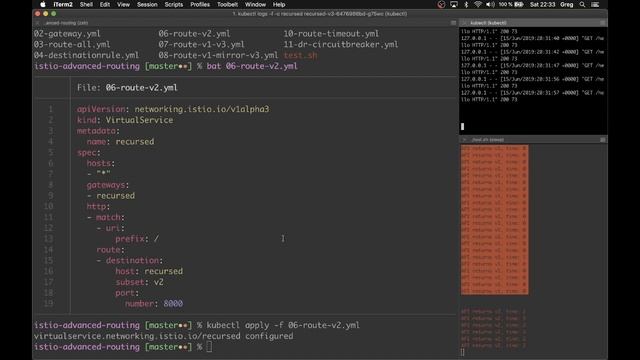Open Spotlight search magnifier icon
Screen dimensions: 640x360
pyautogui.click(x=582, y=4)
